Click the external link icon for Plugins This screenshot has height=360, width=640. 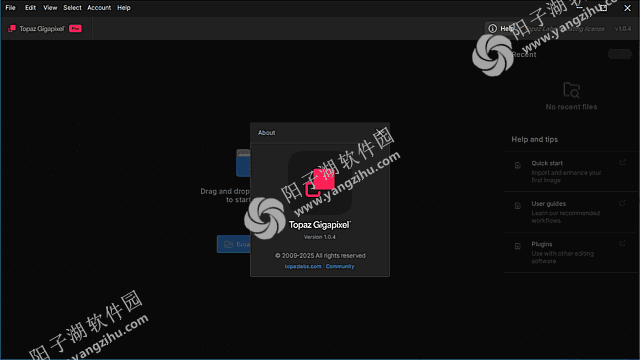(x=622, y=243)
